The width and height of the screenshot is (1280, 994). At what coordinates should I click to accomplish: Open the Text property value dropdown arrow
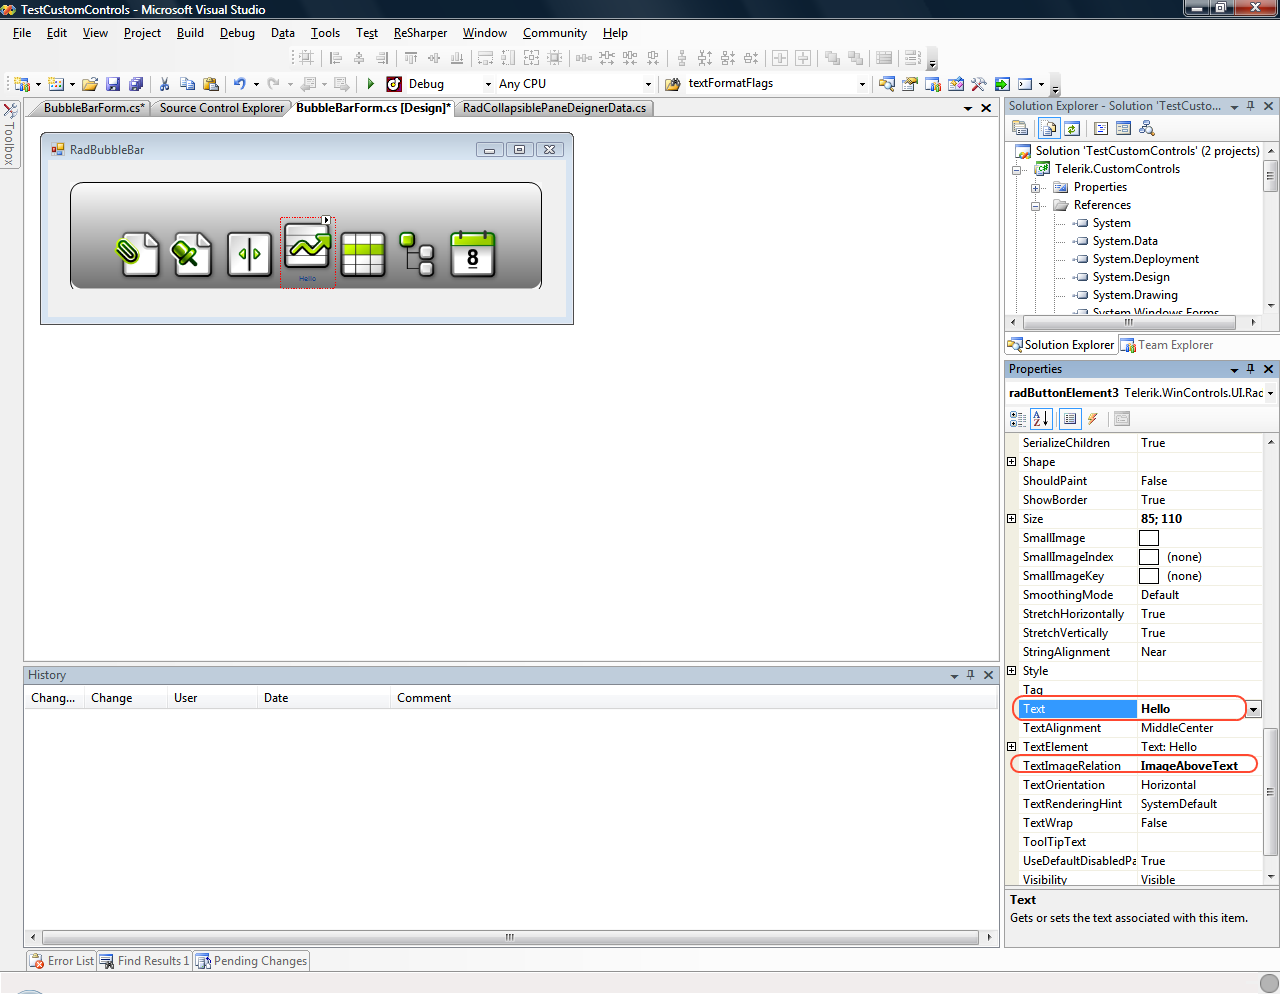[x=1253, y=709]
